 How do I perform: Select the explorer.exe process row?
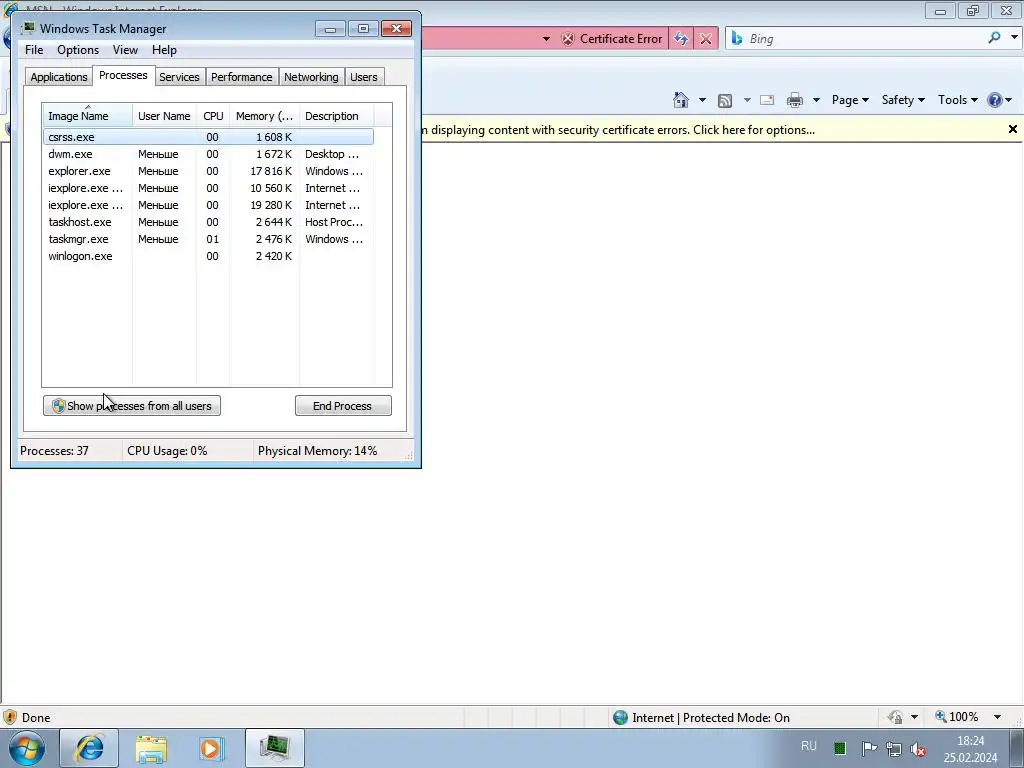click(x=208, y=171)
